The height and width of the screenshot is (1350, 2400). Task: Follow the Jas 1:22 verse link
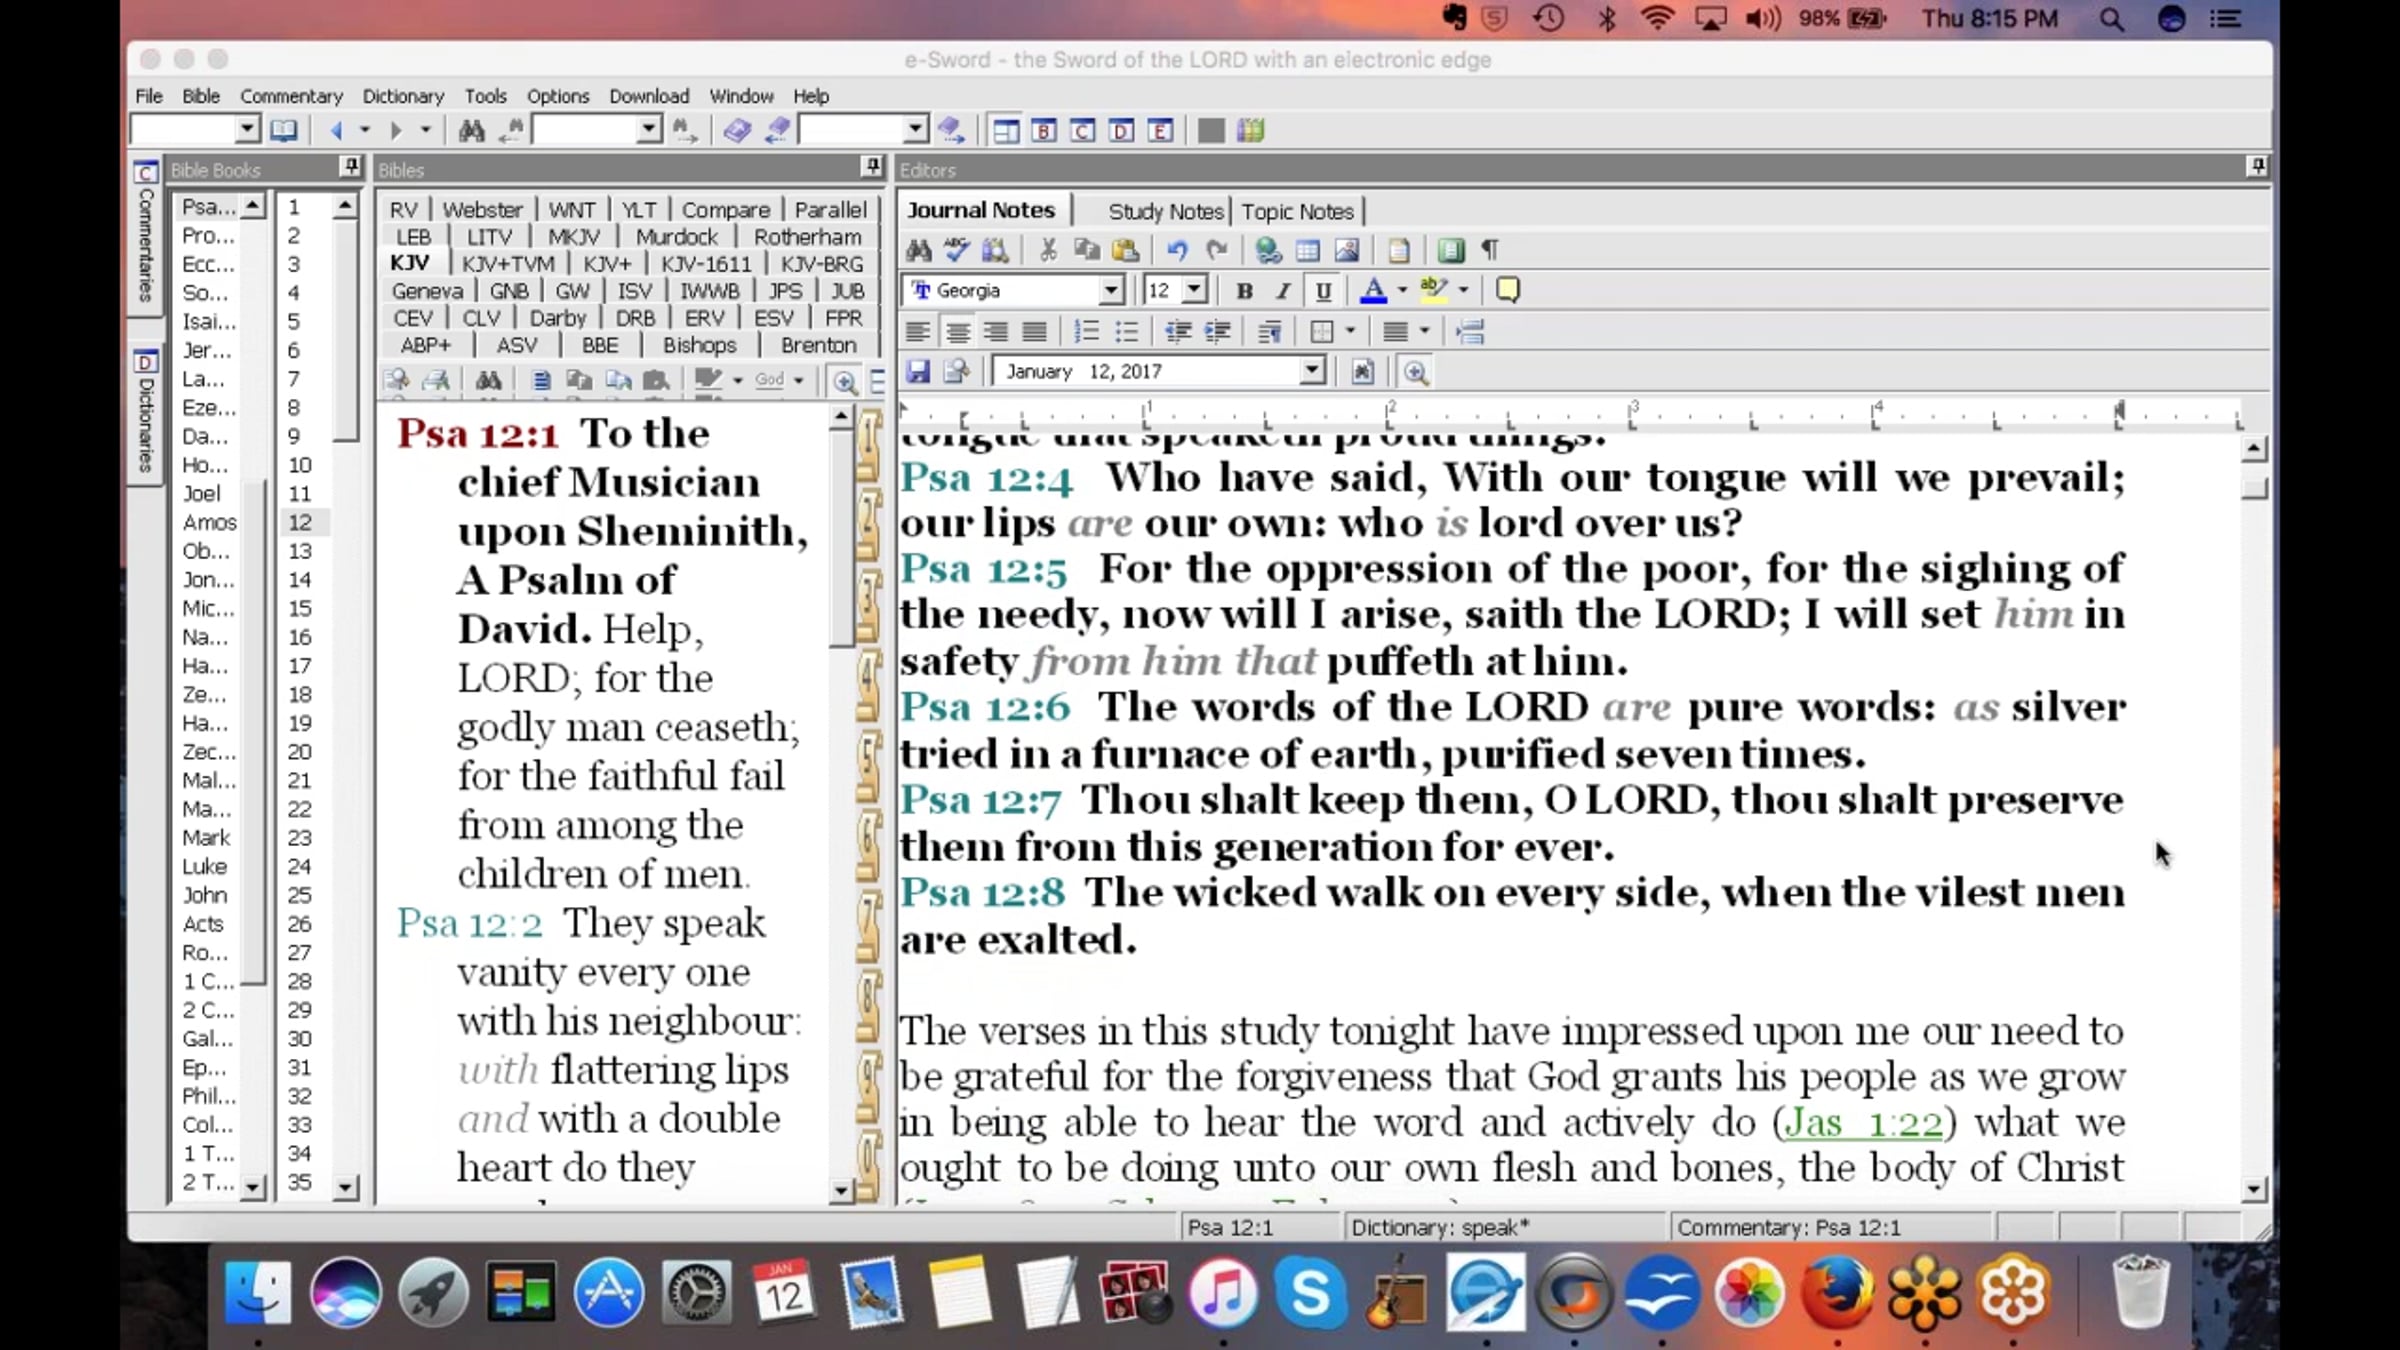pyautogui.click(x=1864, y=1122)
